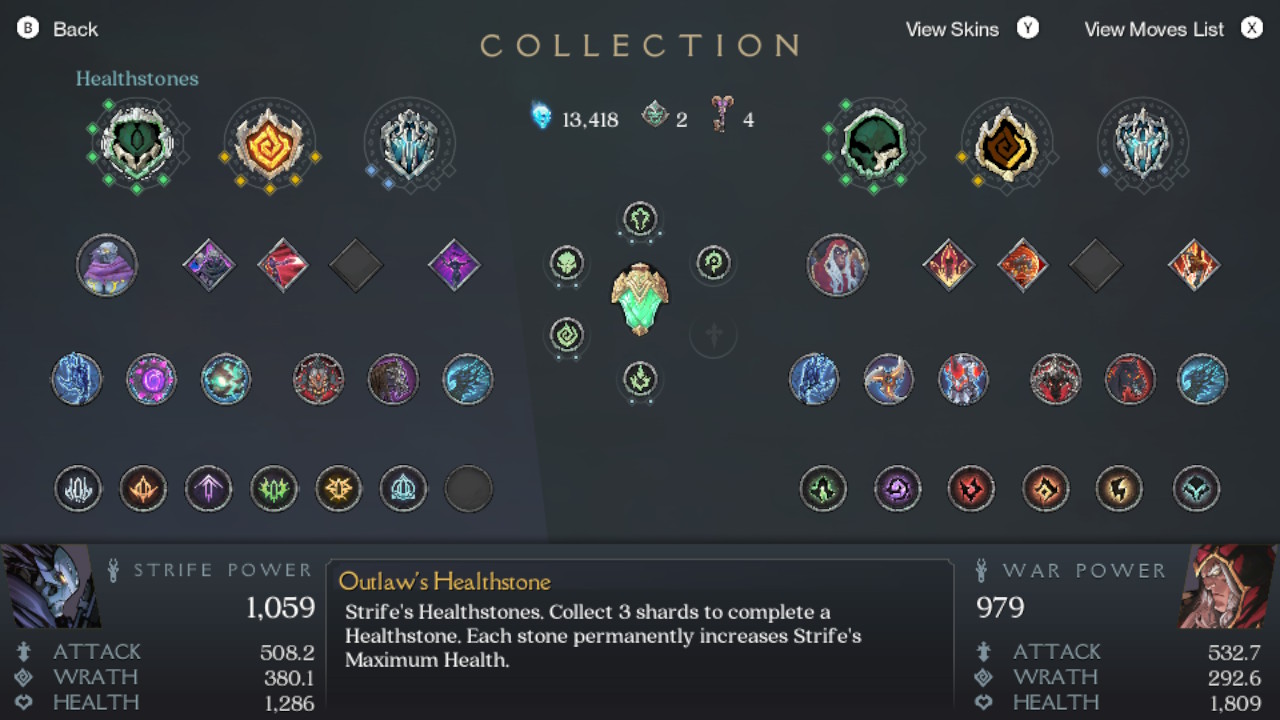The image size is (1280, 720).
Task: Select War's green skull Healthstone
Action: click(x=873, y=144)
